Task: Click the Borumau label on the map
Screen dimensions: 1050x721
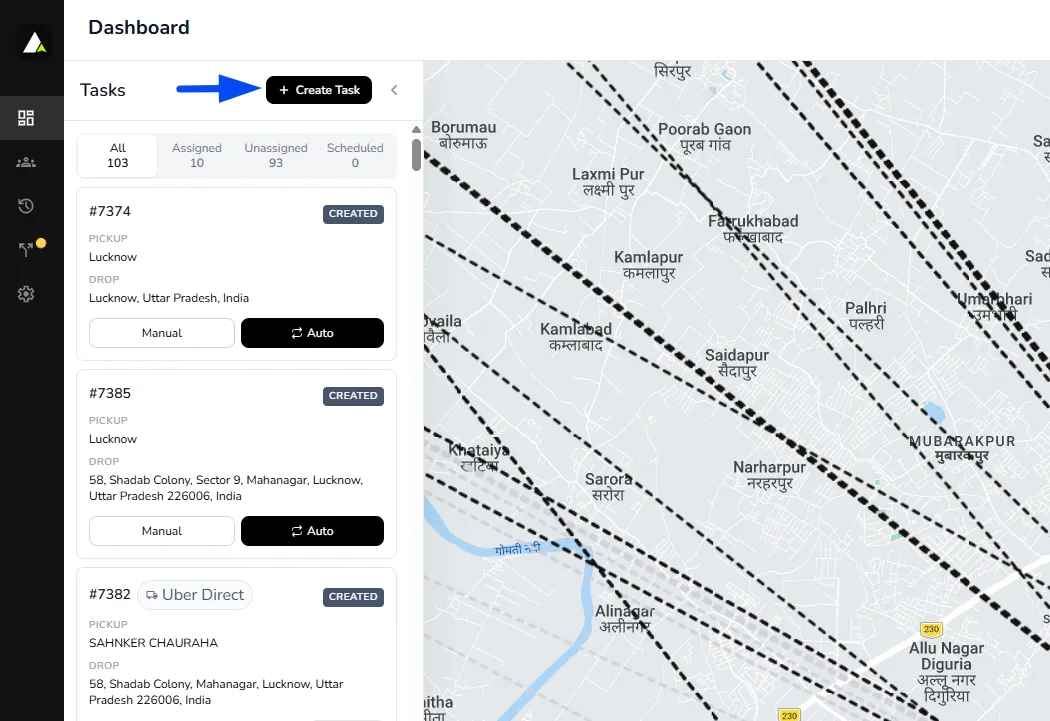Action: click(463, 135)
